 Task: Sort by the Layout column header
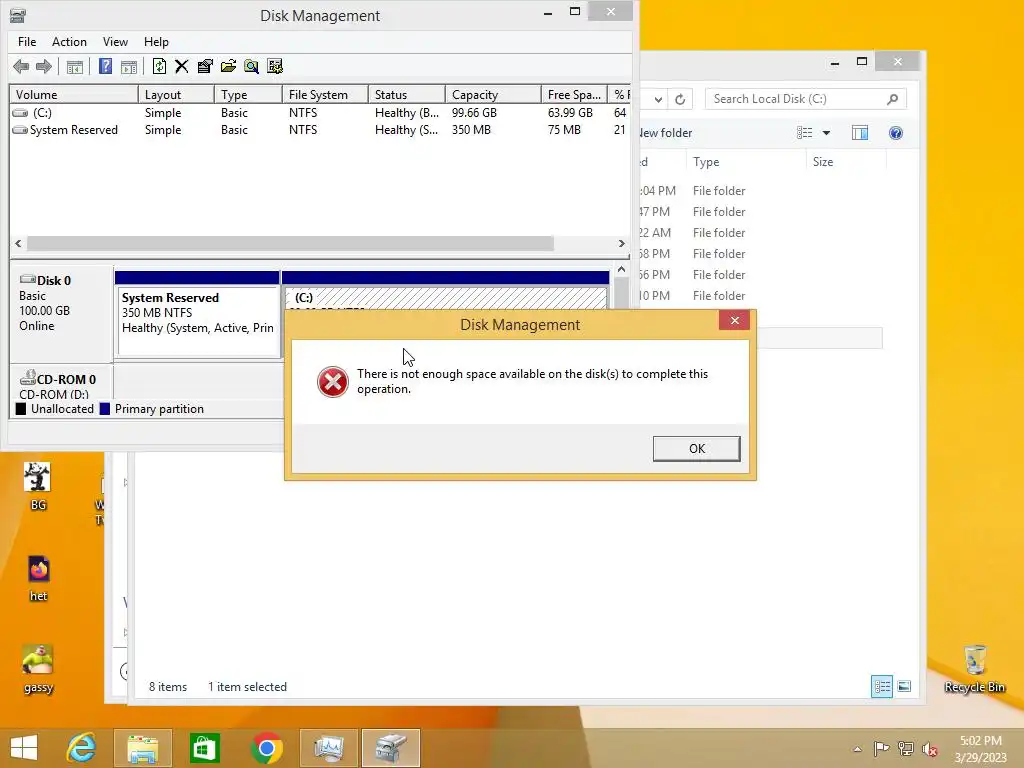pyautogui.click(x=176, y=95)
